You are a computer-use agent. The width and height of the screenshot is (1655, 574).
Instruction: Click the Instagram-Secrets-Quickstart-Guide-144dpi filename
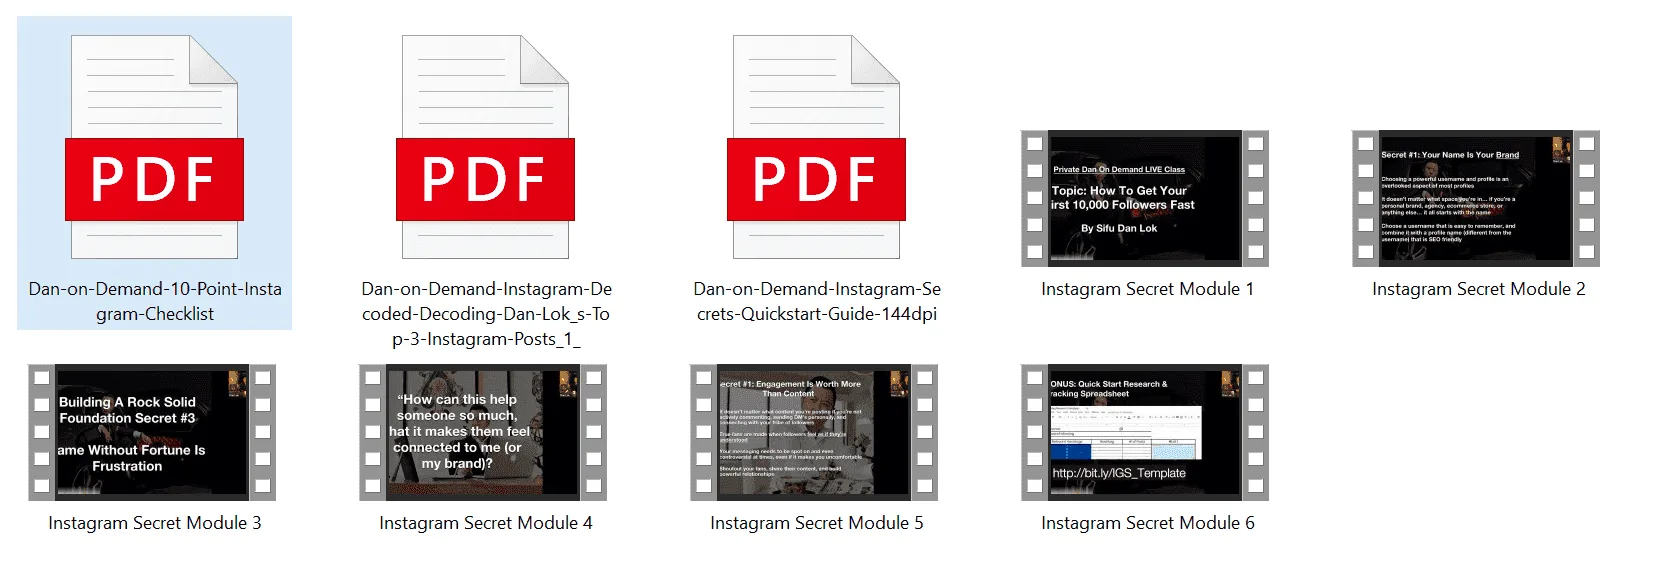click(x=817, y=301)
